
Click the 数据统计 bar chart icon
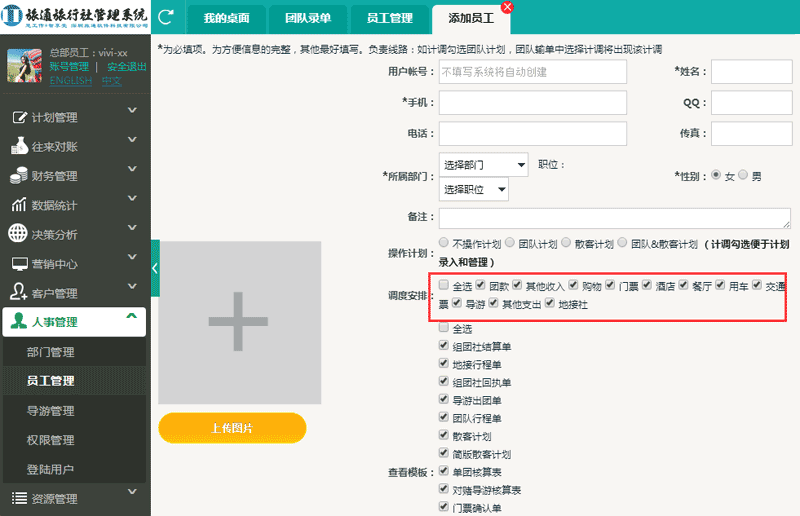point(18,205)
